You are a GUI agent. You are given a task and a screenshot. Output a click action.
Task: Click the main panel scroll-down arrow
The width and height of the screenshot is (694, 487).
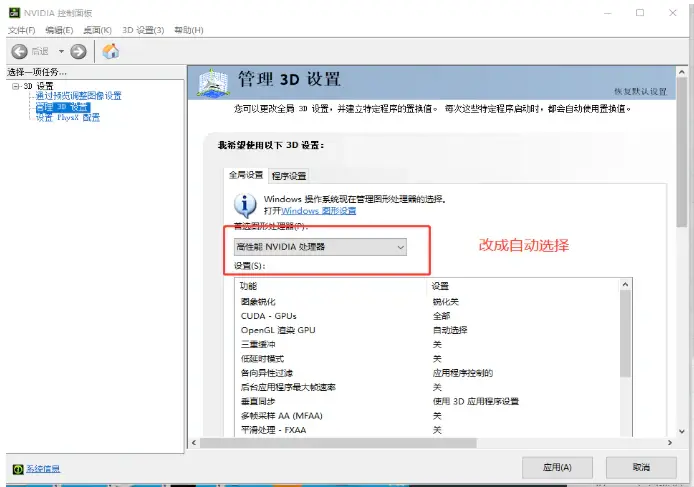click(682, 431)
